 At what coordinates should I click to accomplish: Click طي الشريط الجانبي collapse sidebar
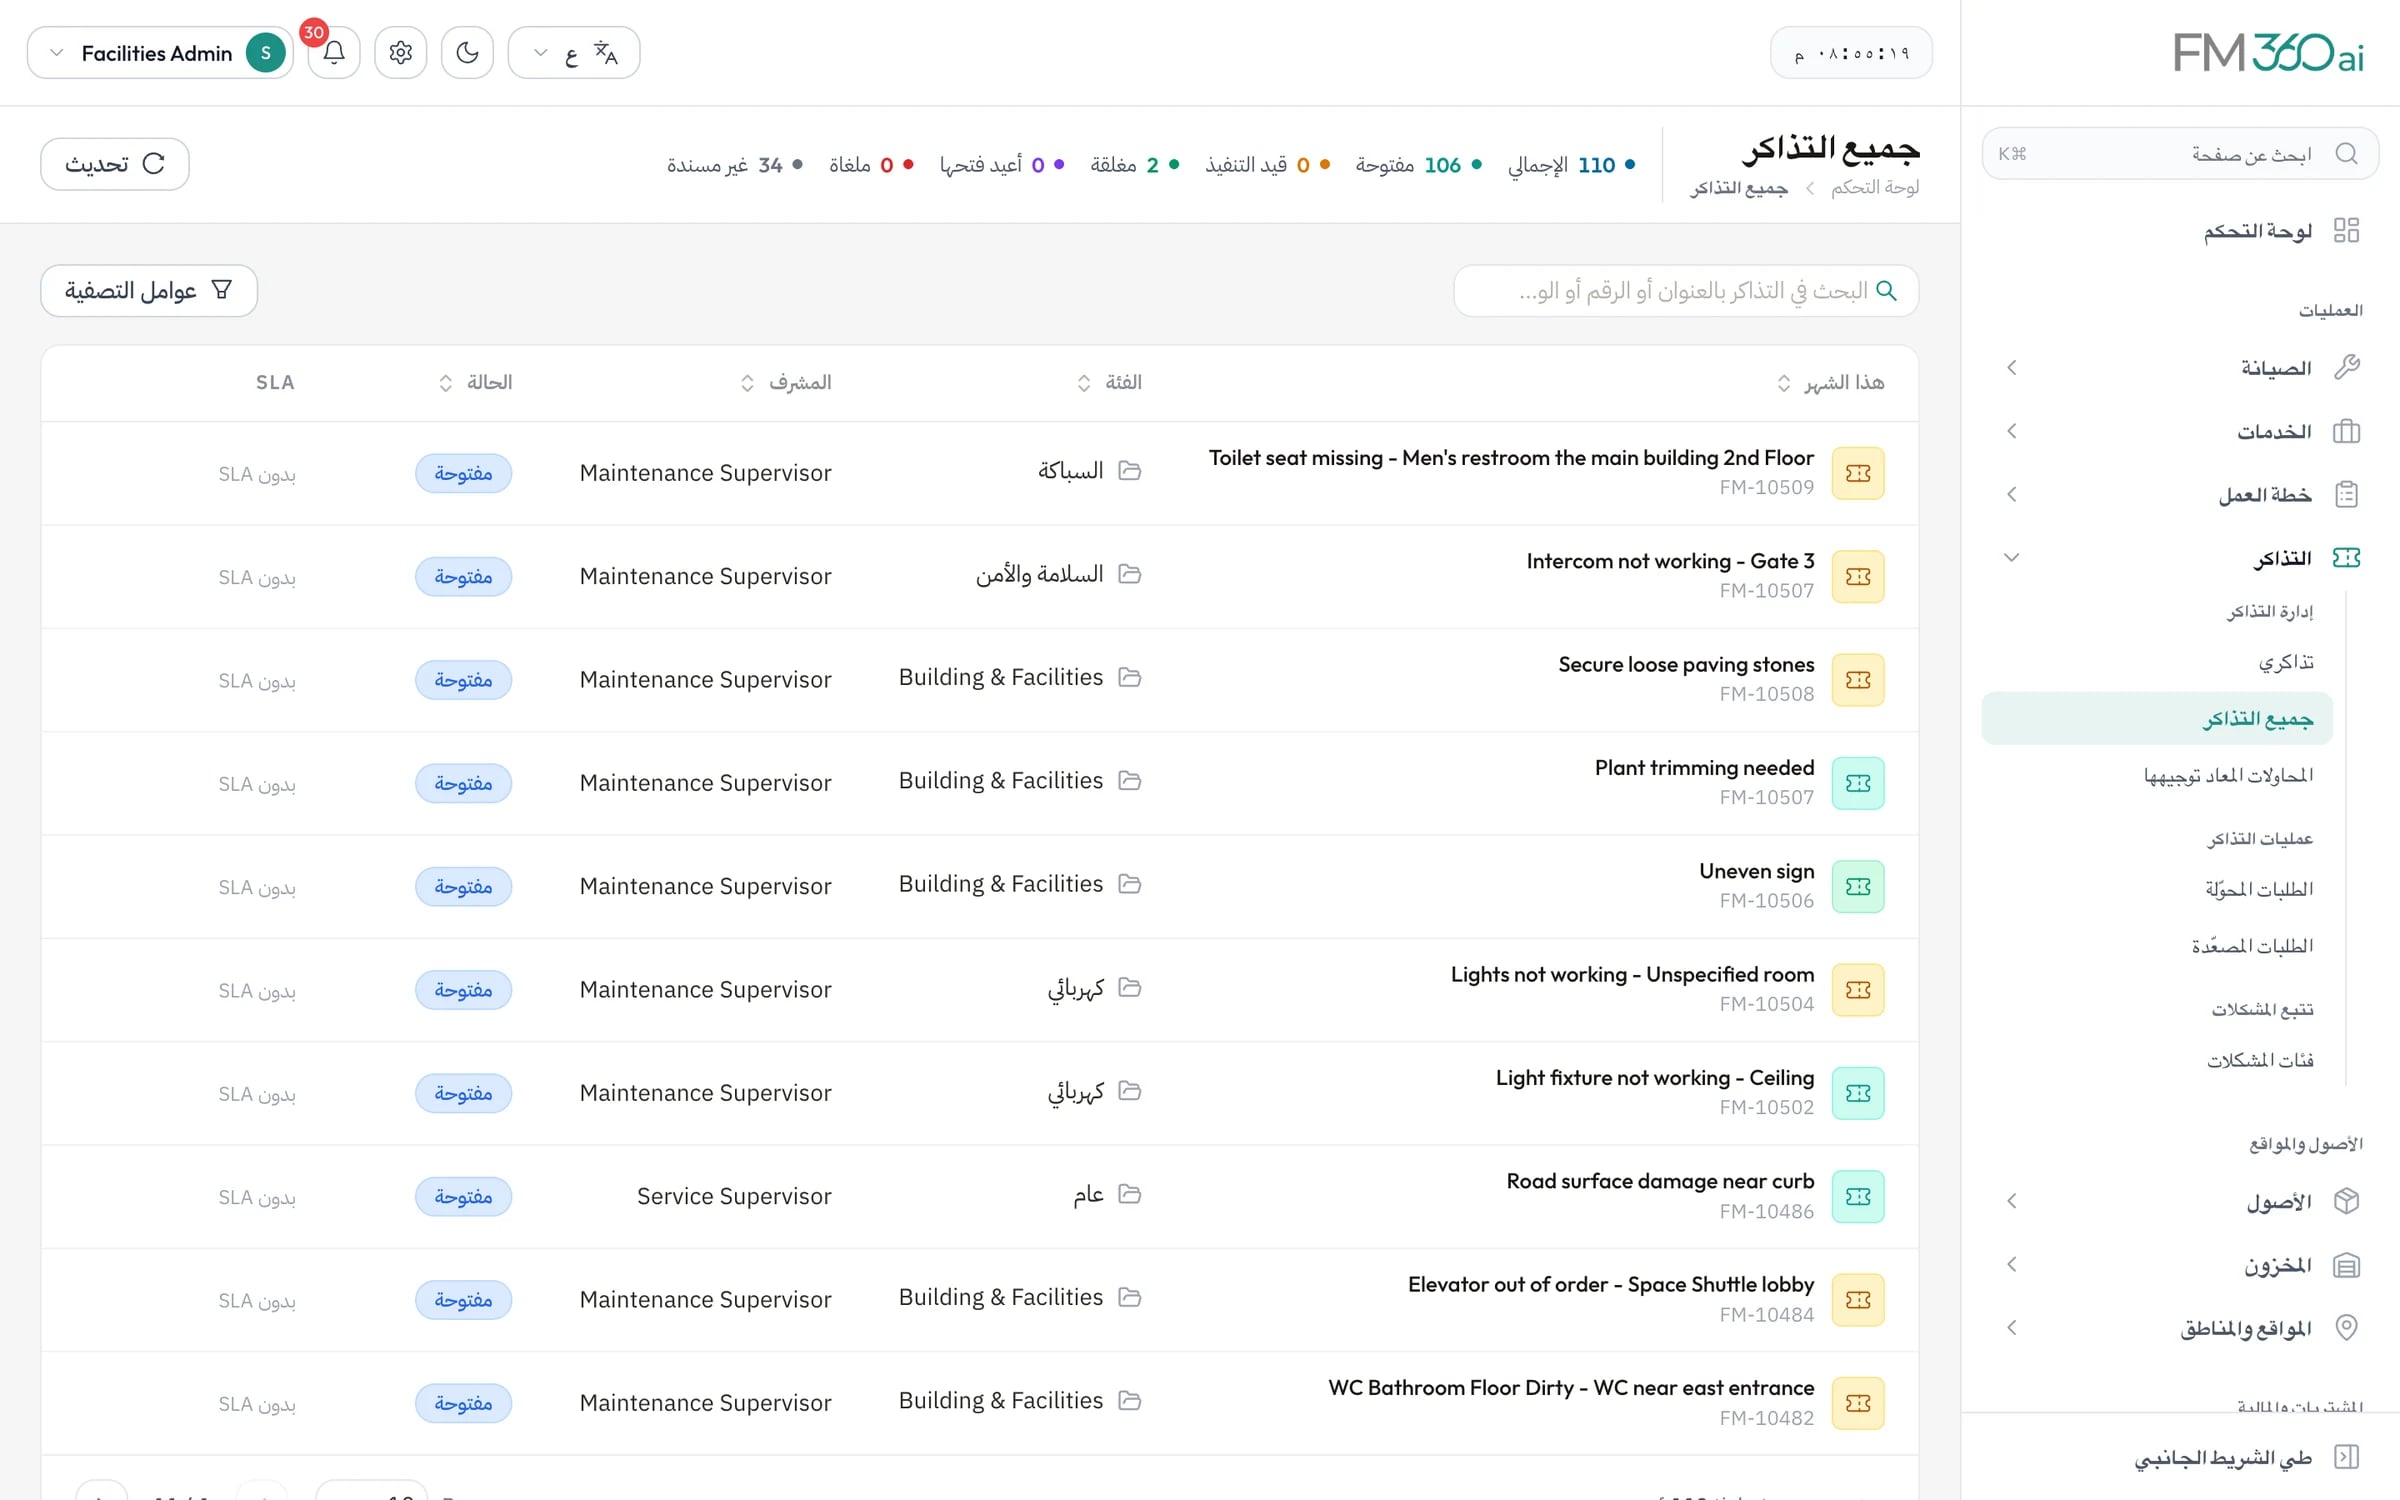tap(2246, 1457)
